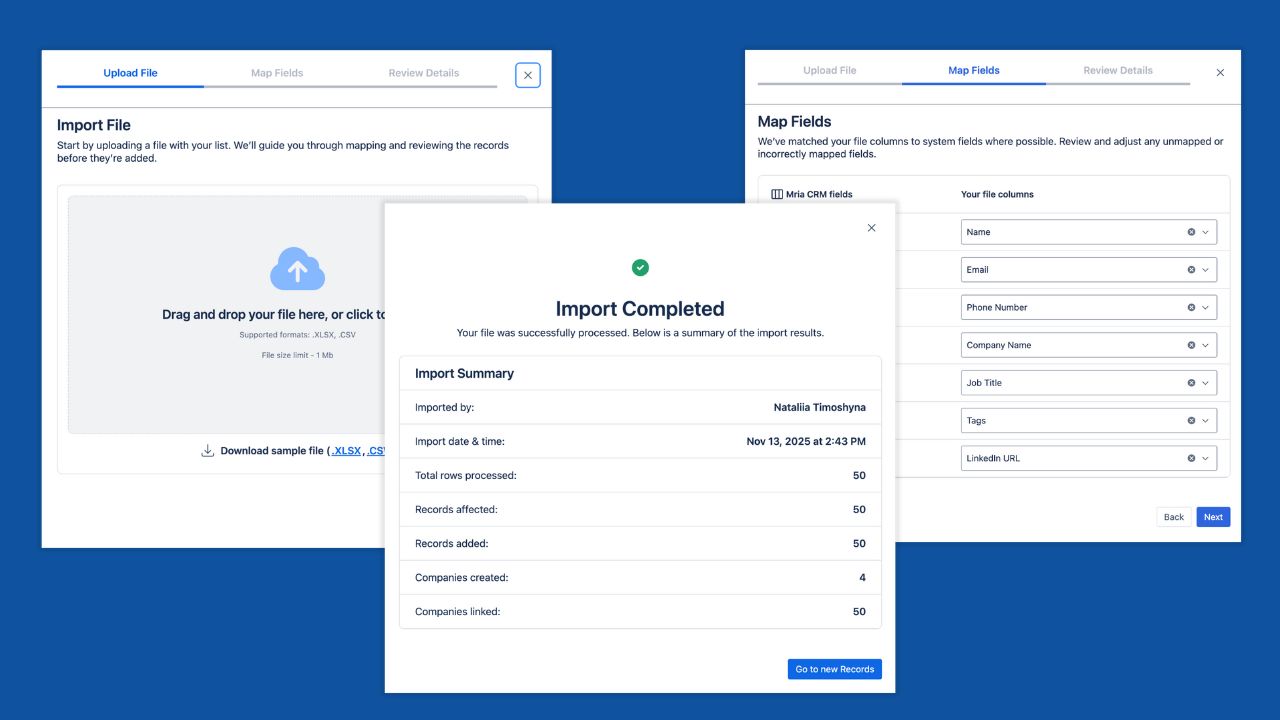
Task: Clear the LinkedIn URL column mapping
Action: click(1191, 459)
